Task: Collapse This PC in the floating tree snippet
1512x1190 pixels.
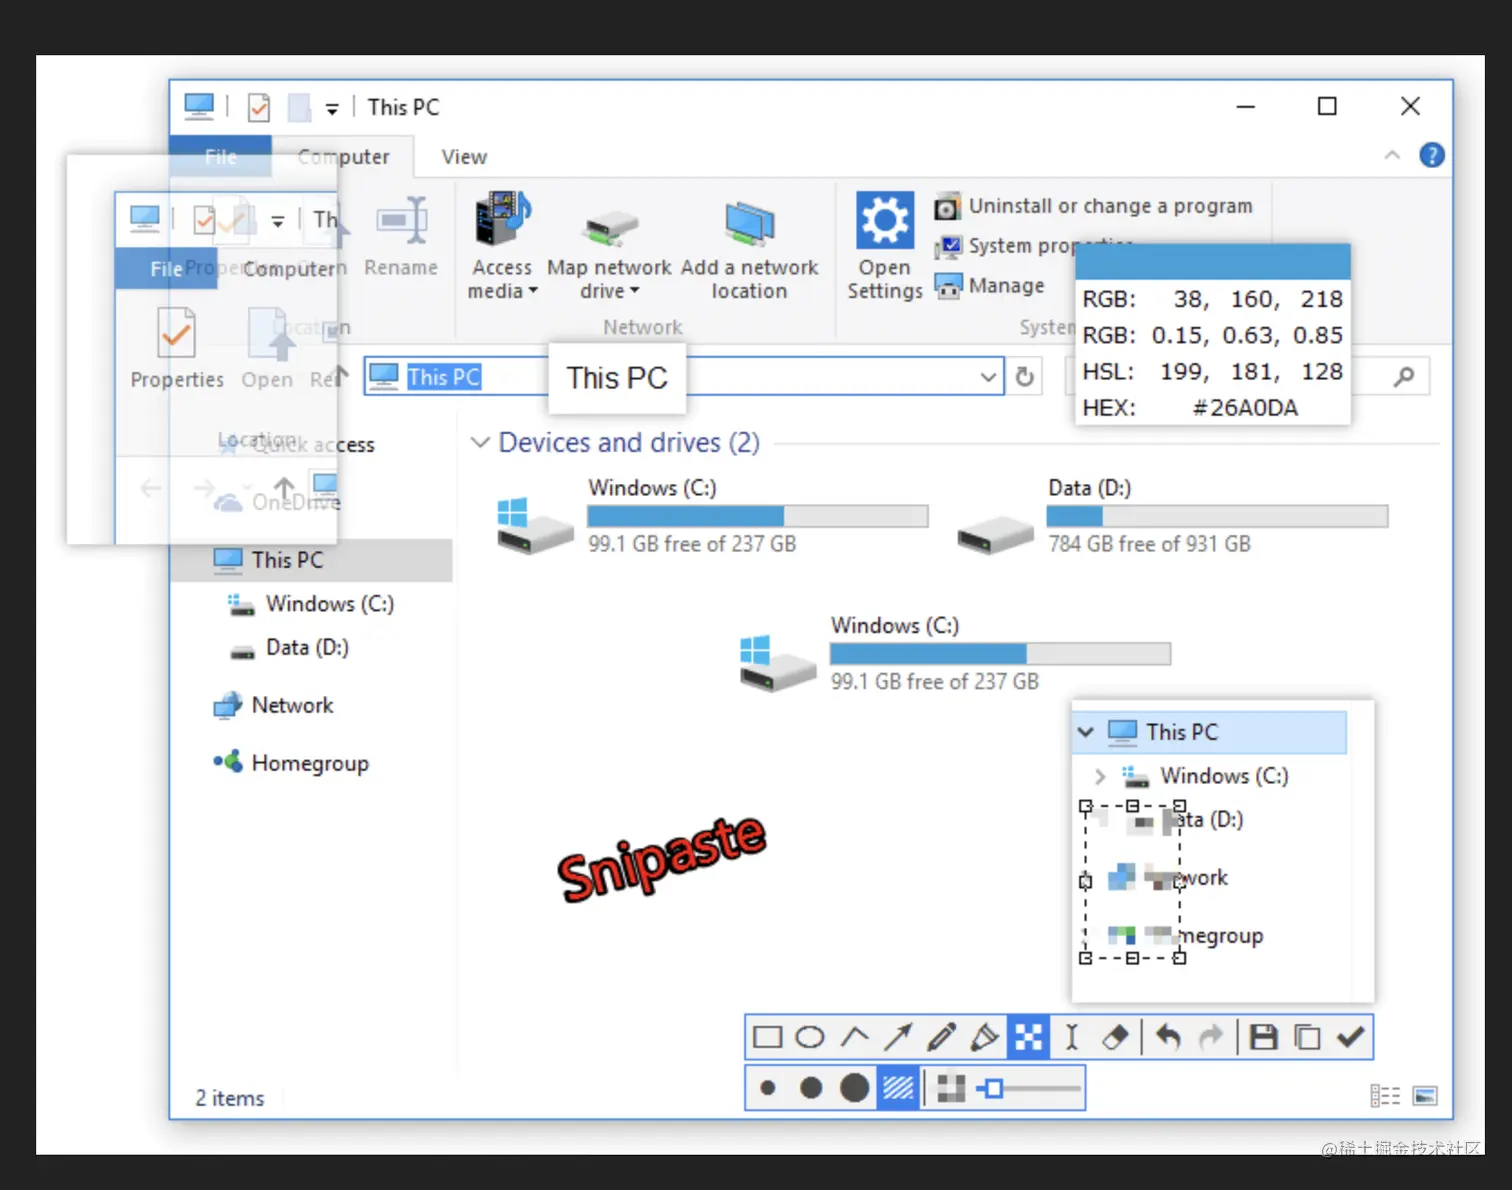Action: pyautogui.click(x=1086, y=732)
